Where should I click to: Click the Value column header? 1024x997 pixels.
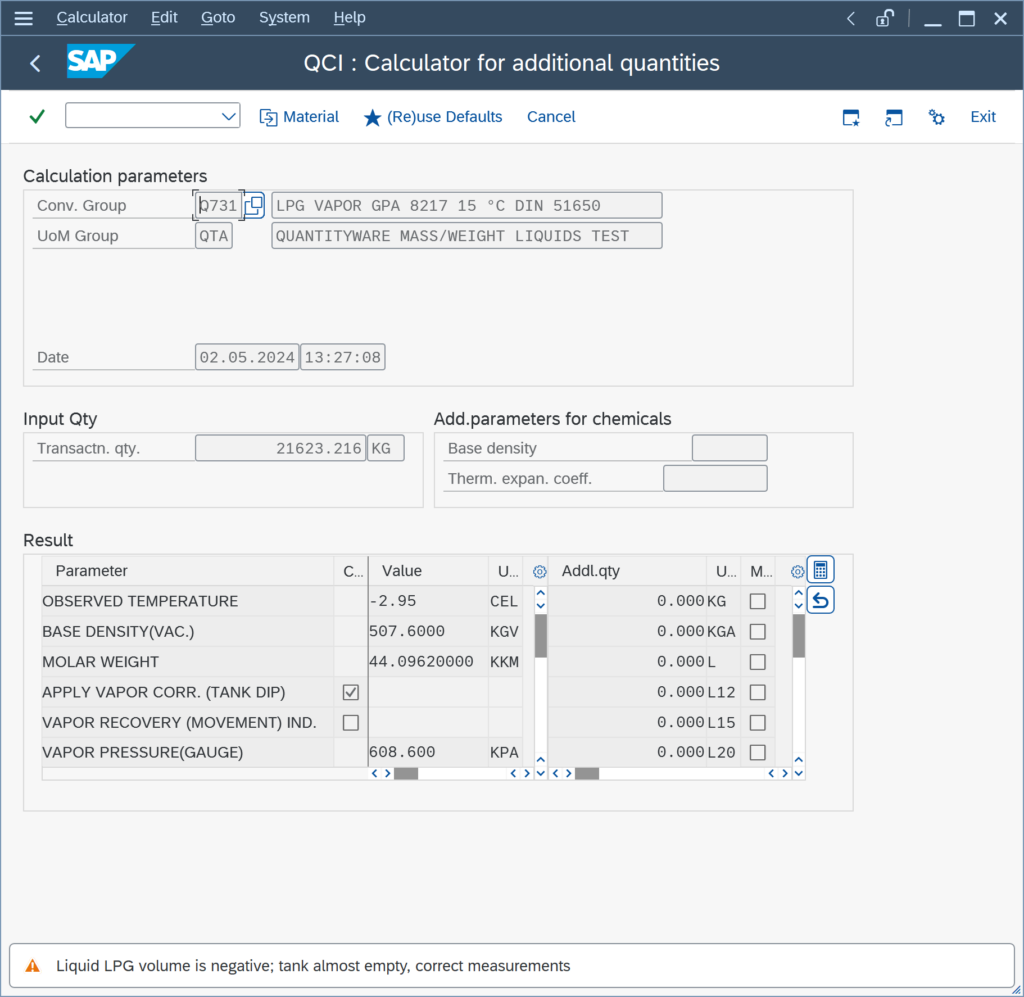click(428, 571)
